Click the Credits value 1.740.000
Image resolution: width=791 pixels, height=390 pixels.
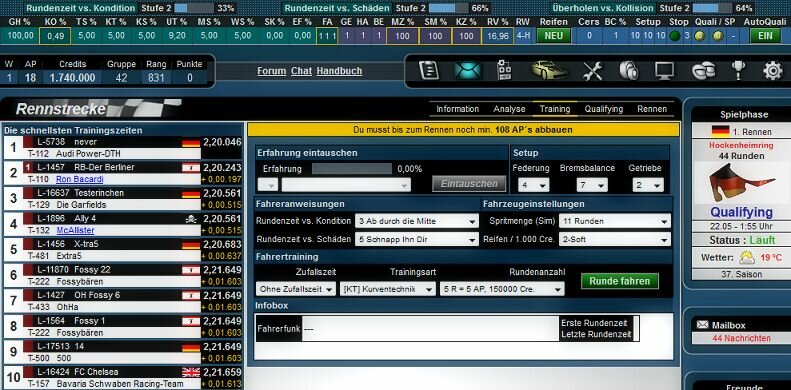tap(72, 78)
